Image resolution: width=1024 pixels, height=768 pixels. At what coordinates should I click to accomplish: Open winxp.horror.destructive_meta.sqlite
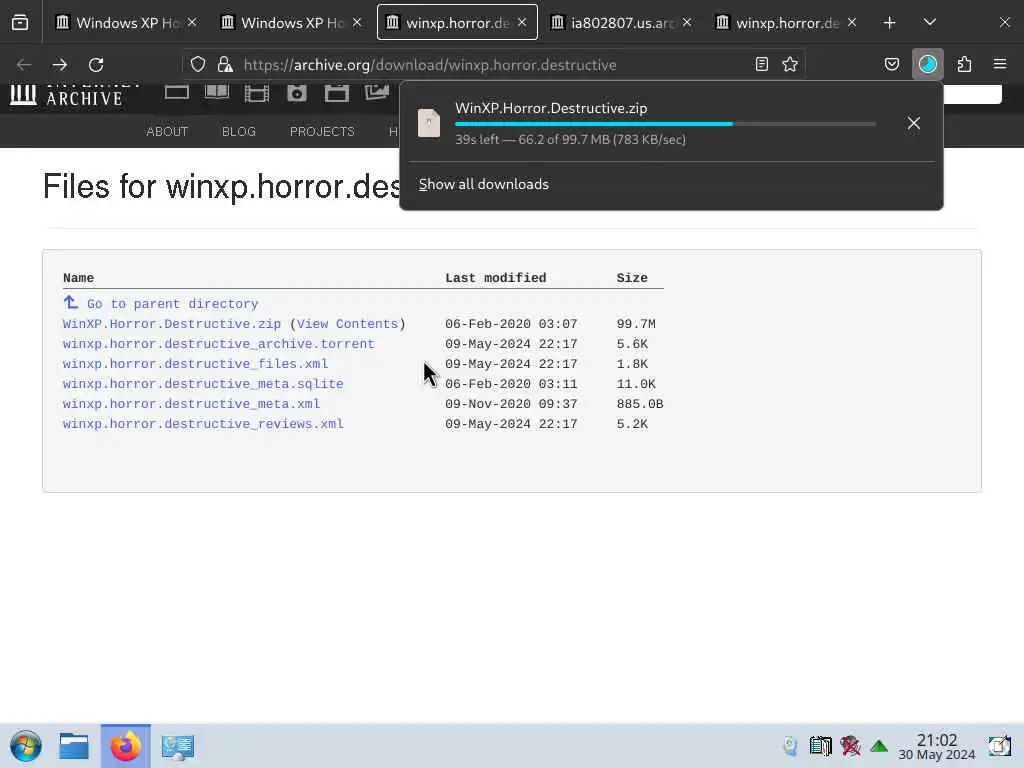coord(203,384)
